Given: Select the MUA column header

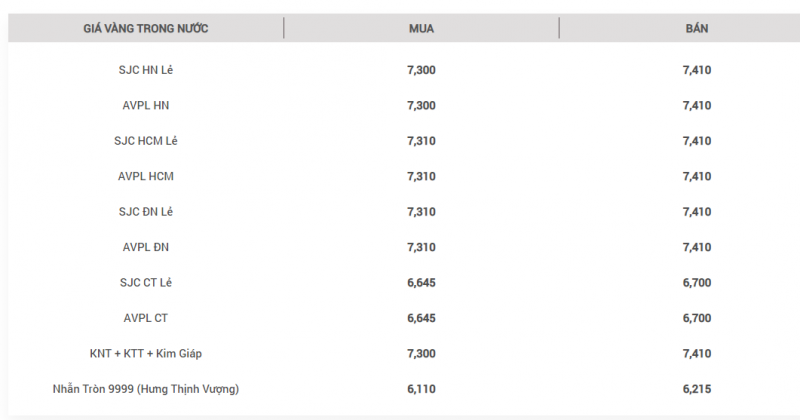Looking at the screenshot, I should click(x=421, y=29).
